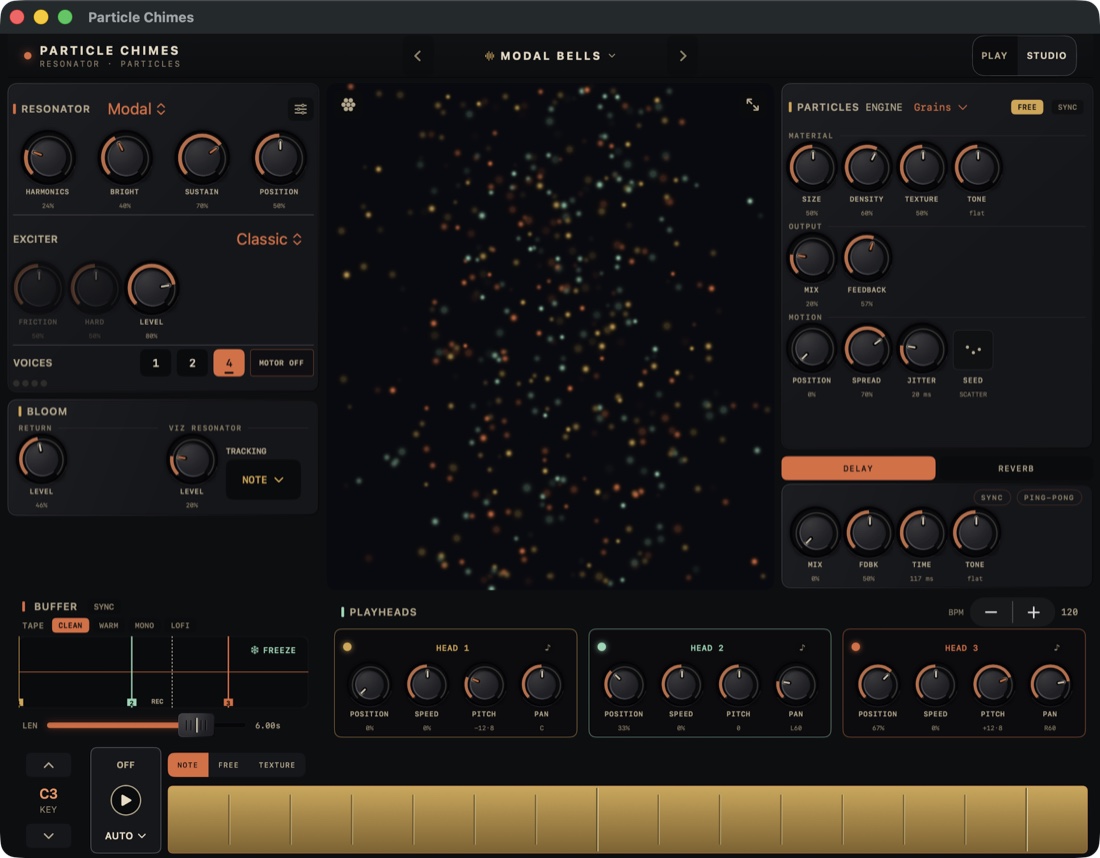This screenshot has height=858, width=1100.
Task: Toggle the Head 1 yellow enable dot
Action: (x=347, y=647)
